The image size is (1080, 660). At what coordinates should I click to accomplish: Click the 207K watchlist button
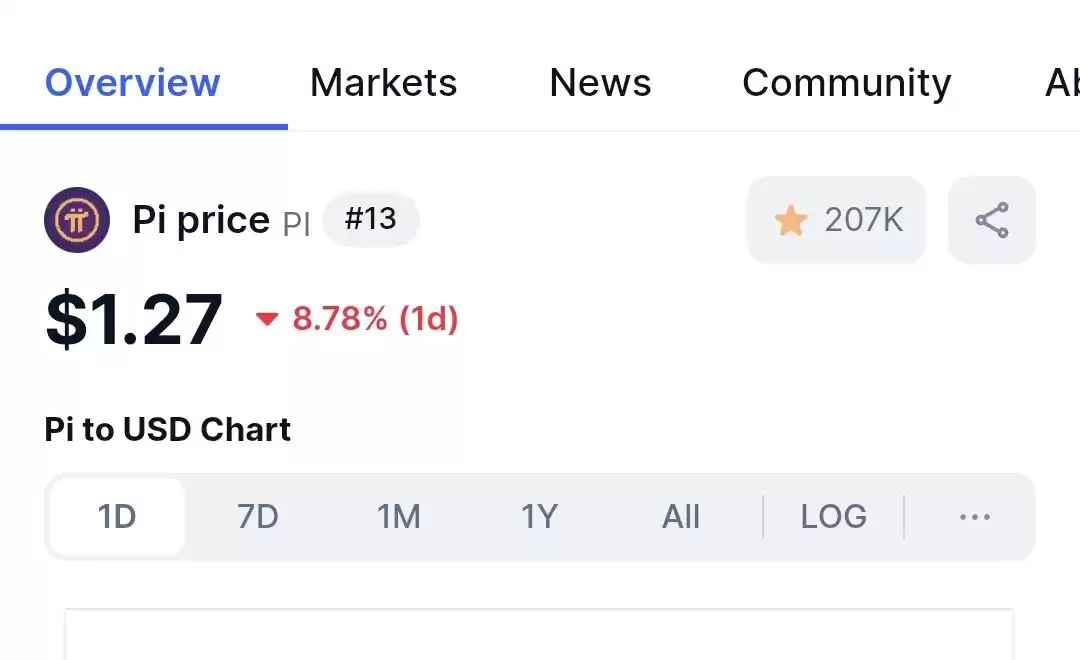pyautogui.click(x=836, y=220)
